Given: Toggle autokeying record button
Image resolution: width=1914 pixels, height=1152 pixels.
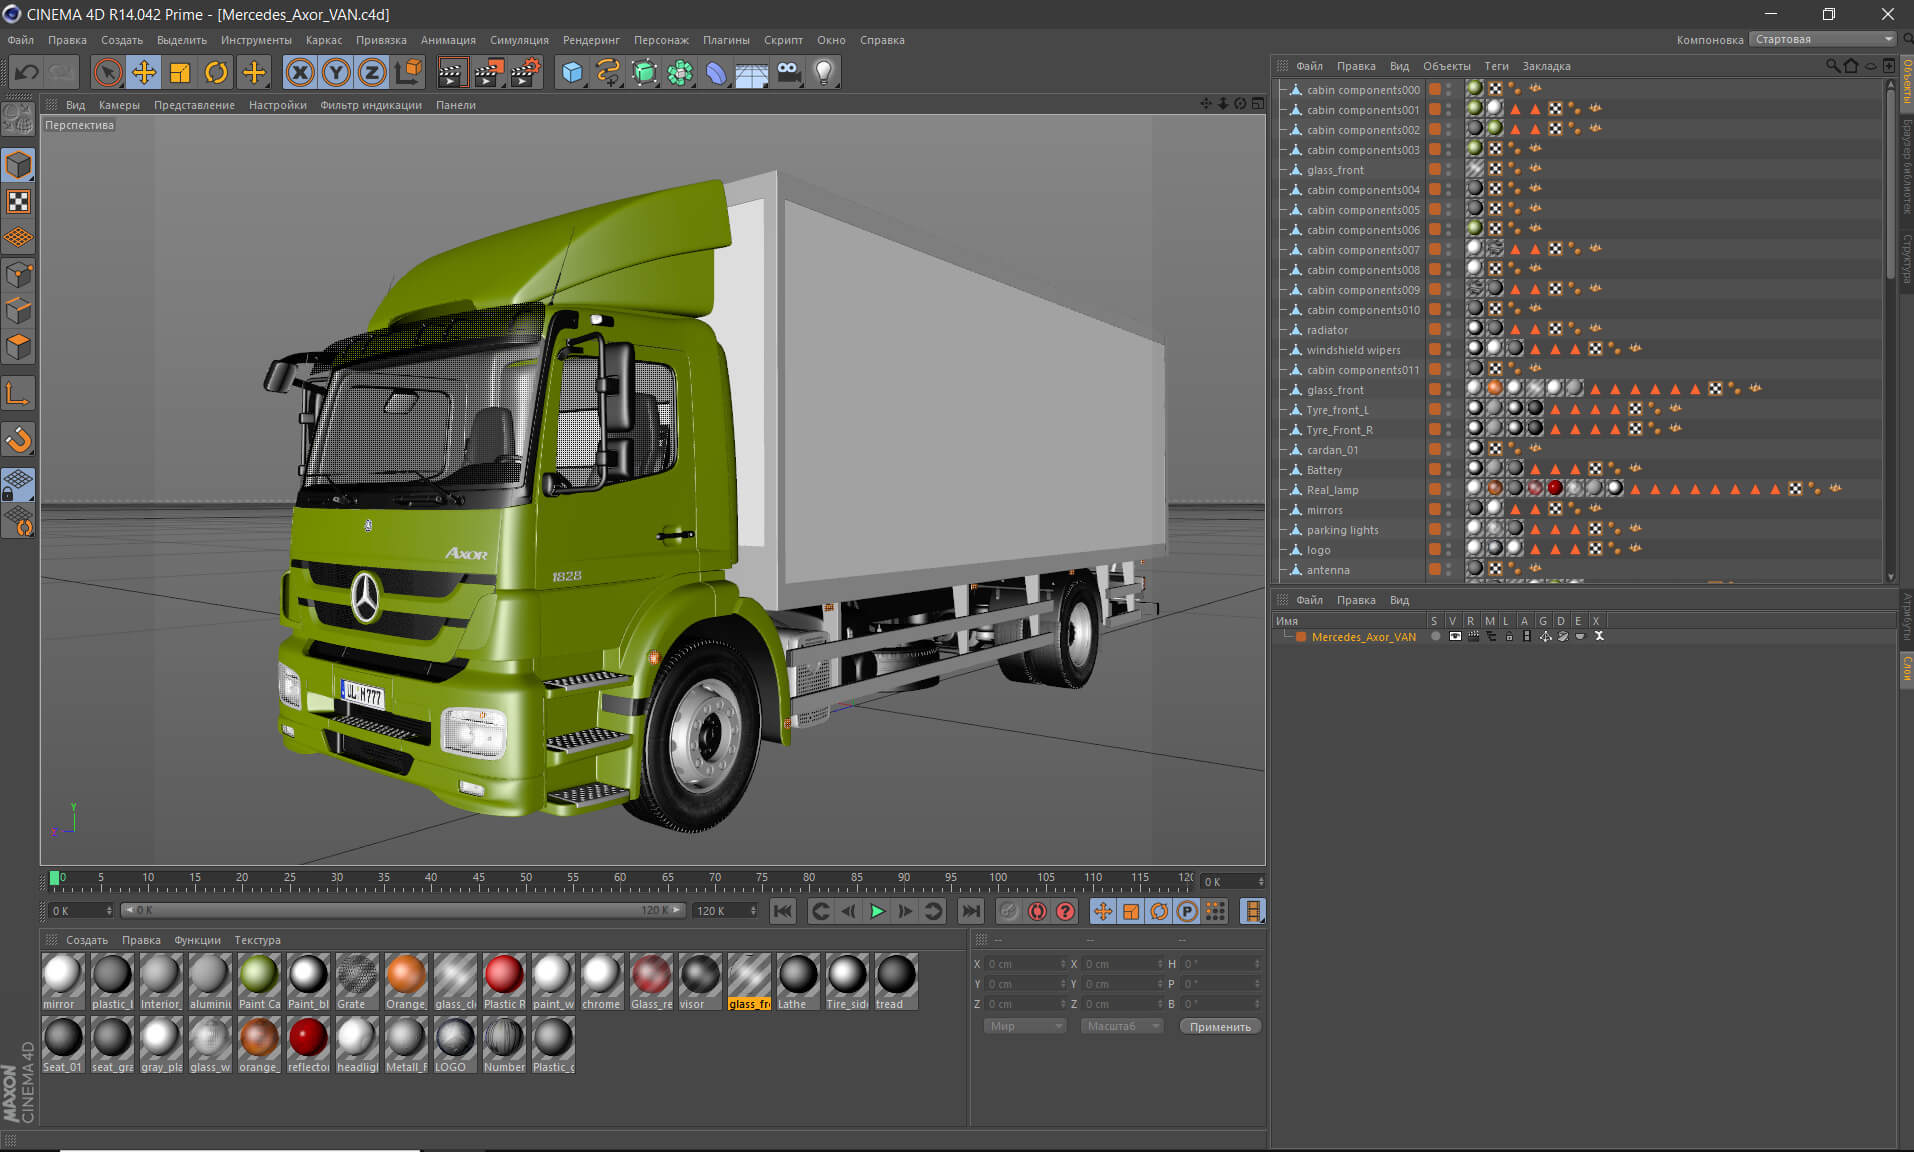Looking at the screenshot, I should [x=1037, y=911].
